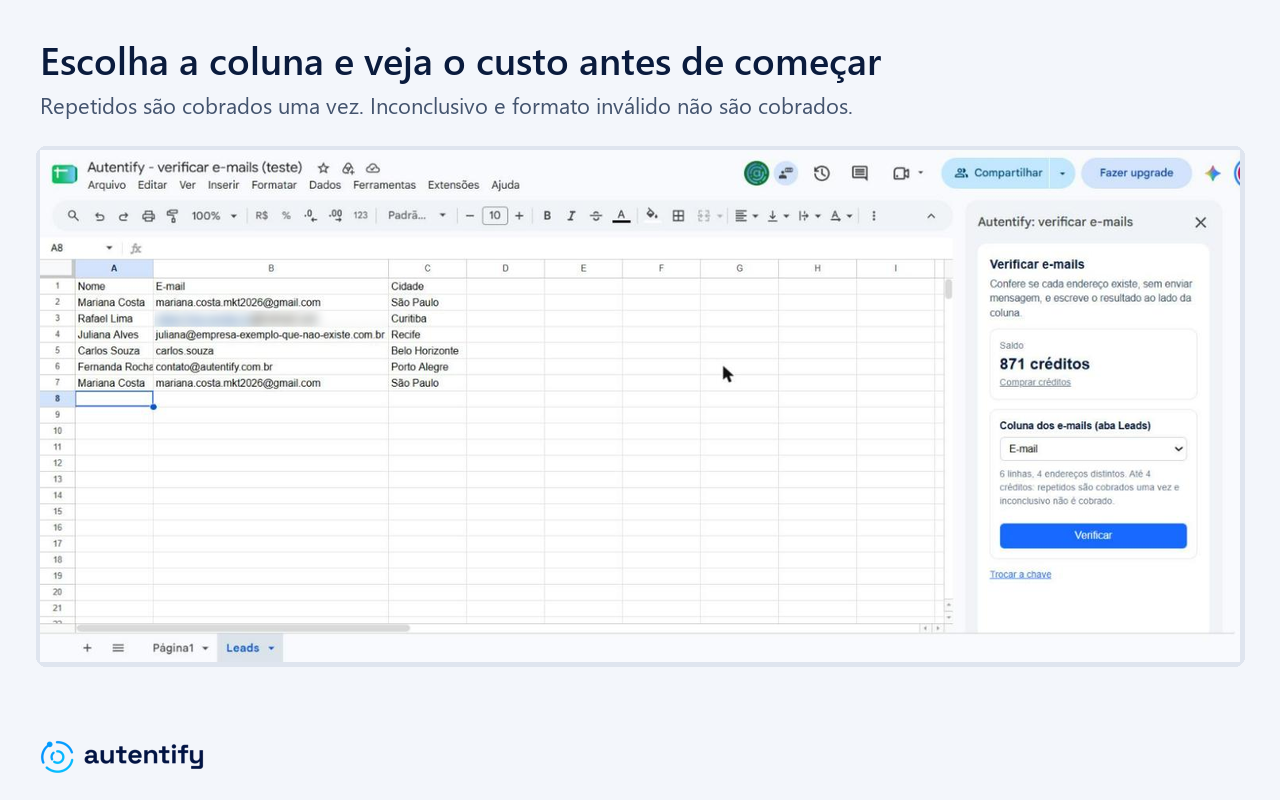Toggle bold formatting
Screen dimensions: 1280x800
(547, 215)
